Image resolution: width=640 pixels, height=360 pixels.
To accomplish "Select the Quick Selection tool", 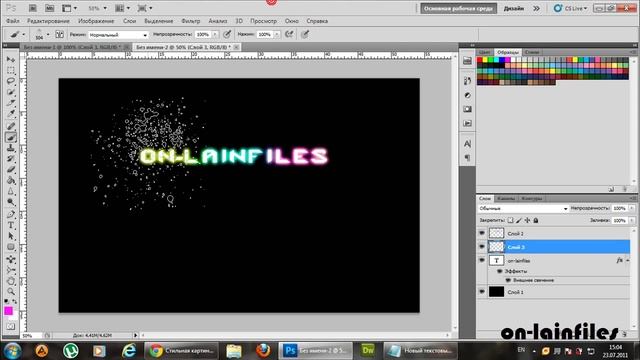I will click(11, 92).
